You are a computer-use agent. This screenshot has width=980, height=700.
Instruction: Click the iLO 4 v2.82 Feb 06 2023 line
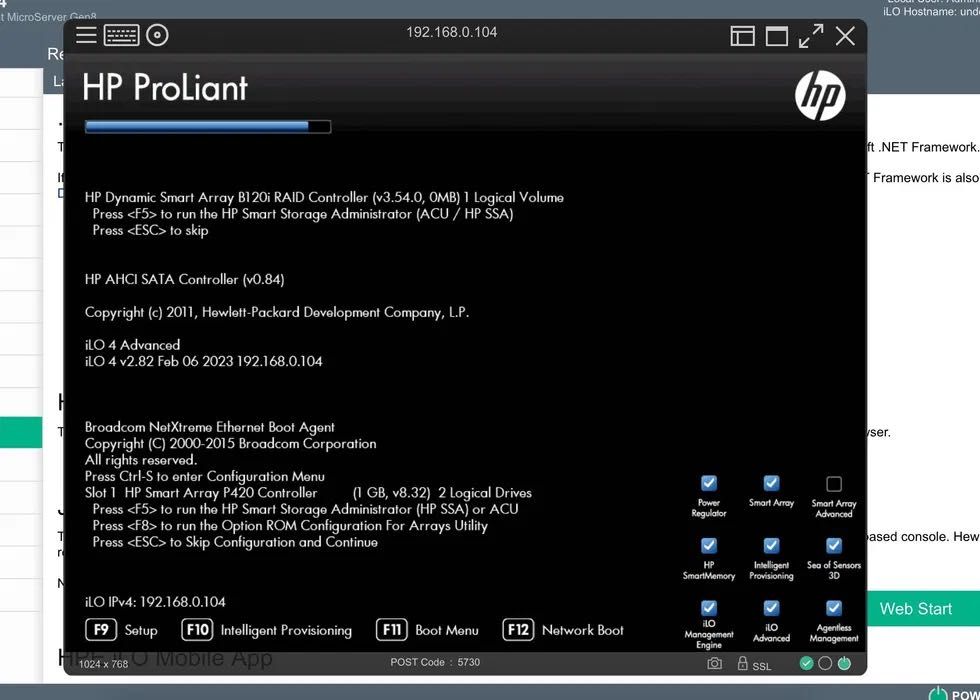[203, 361]
